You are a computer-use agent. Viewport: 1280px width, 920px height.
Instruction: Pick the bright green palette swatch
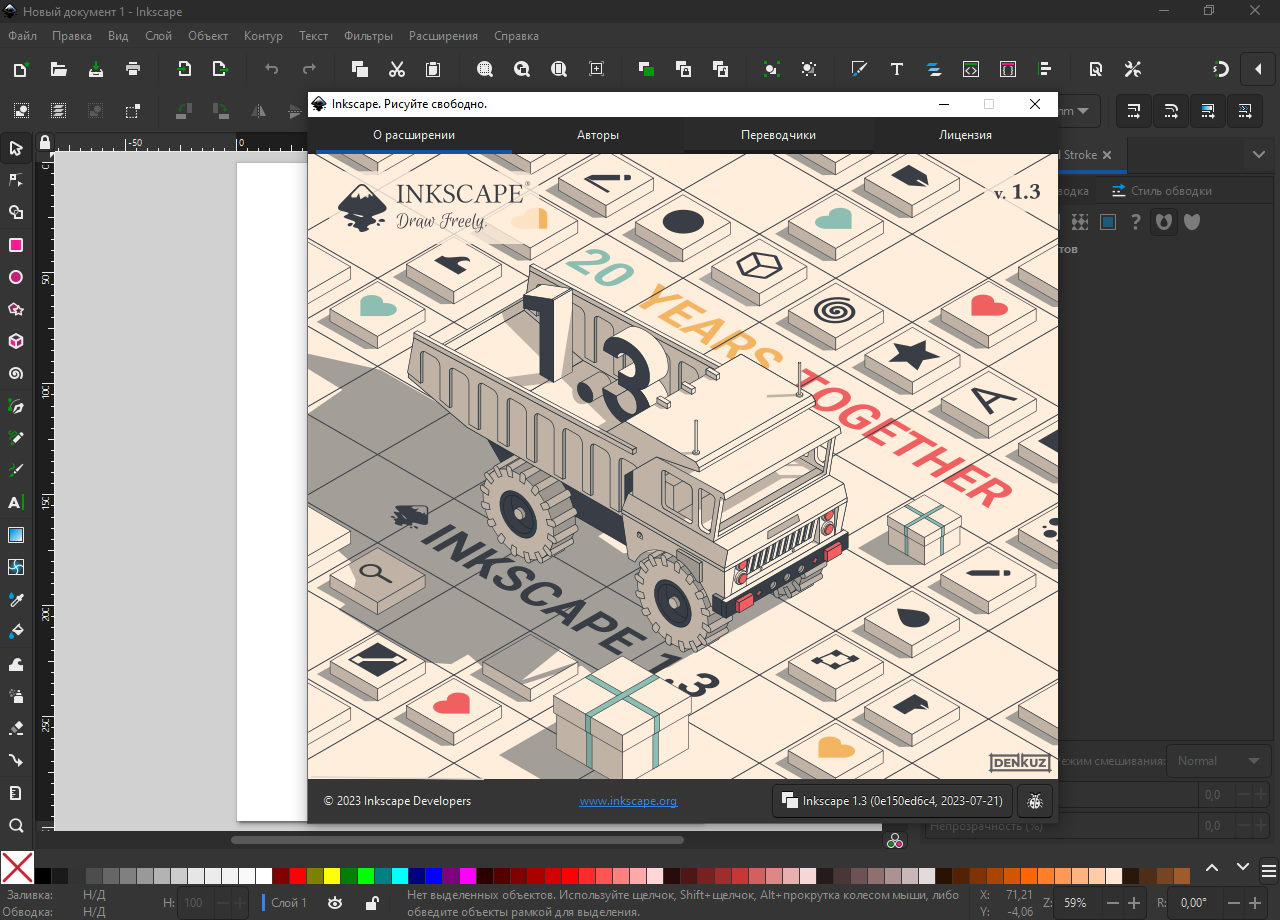point(366,876)
